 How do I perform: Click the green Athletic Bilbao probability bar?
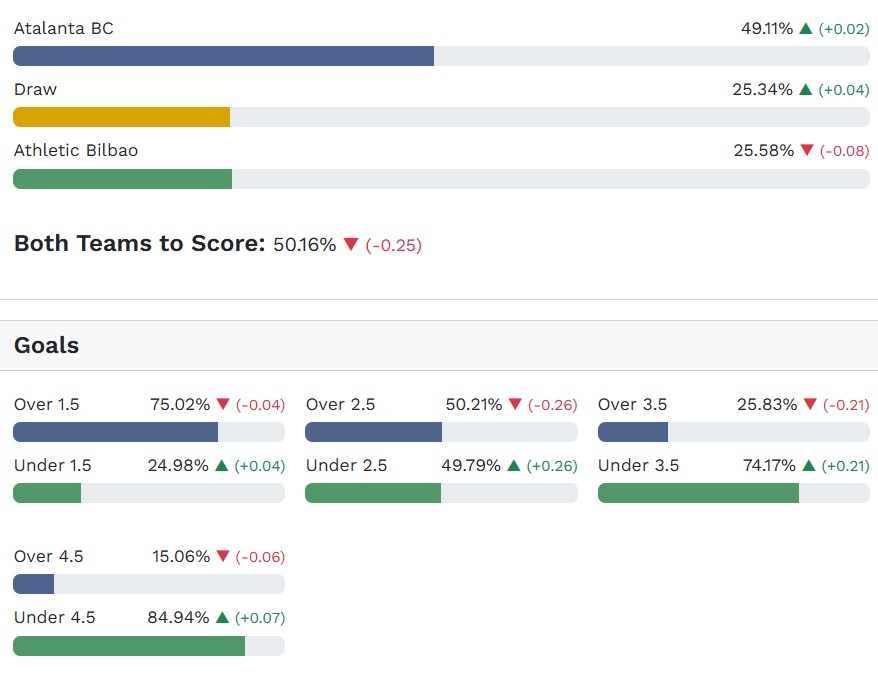click(122, 179)
